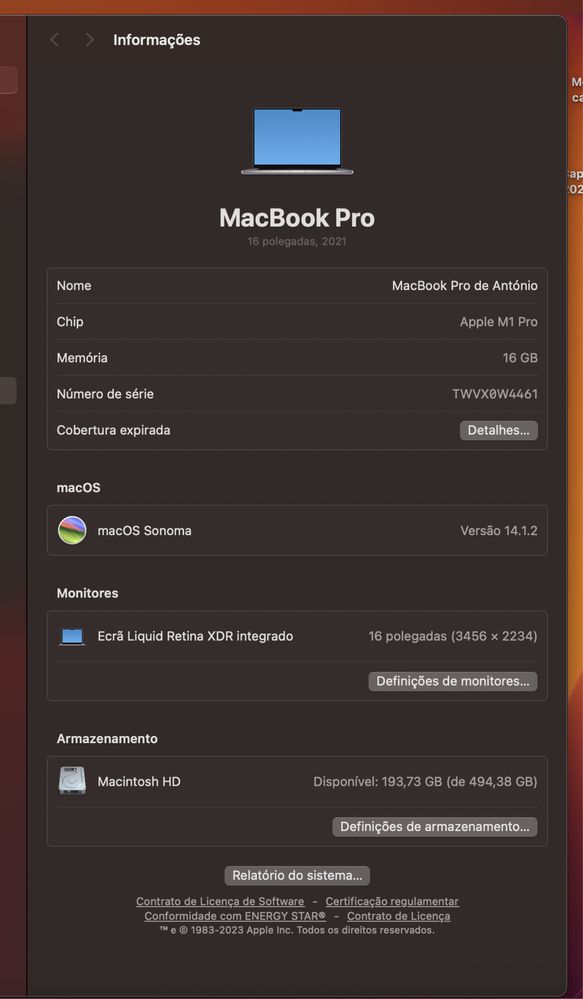Open coverage Detalhes... button
The image size is (583, 999).
(x=498, y=430)
